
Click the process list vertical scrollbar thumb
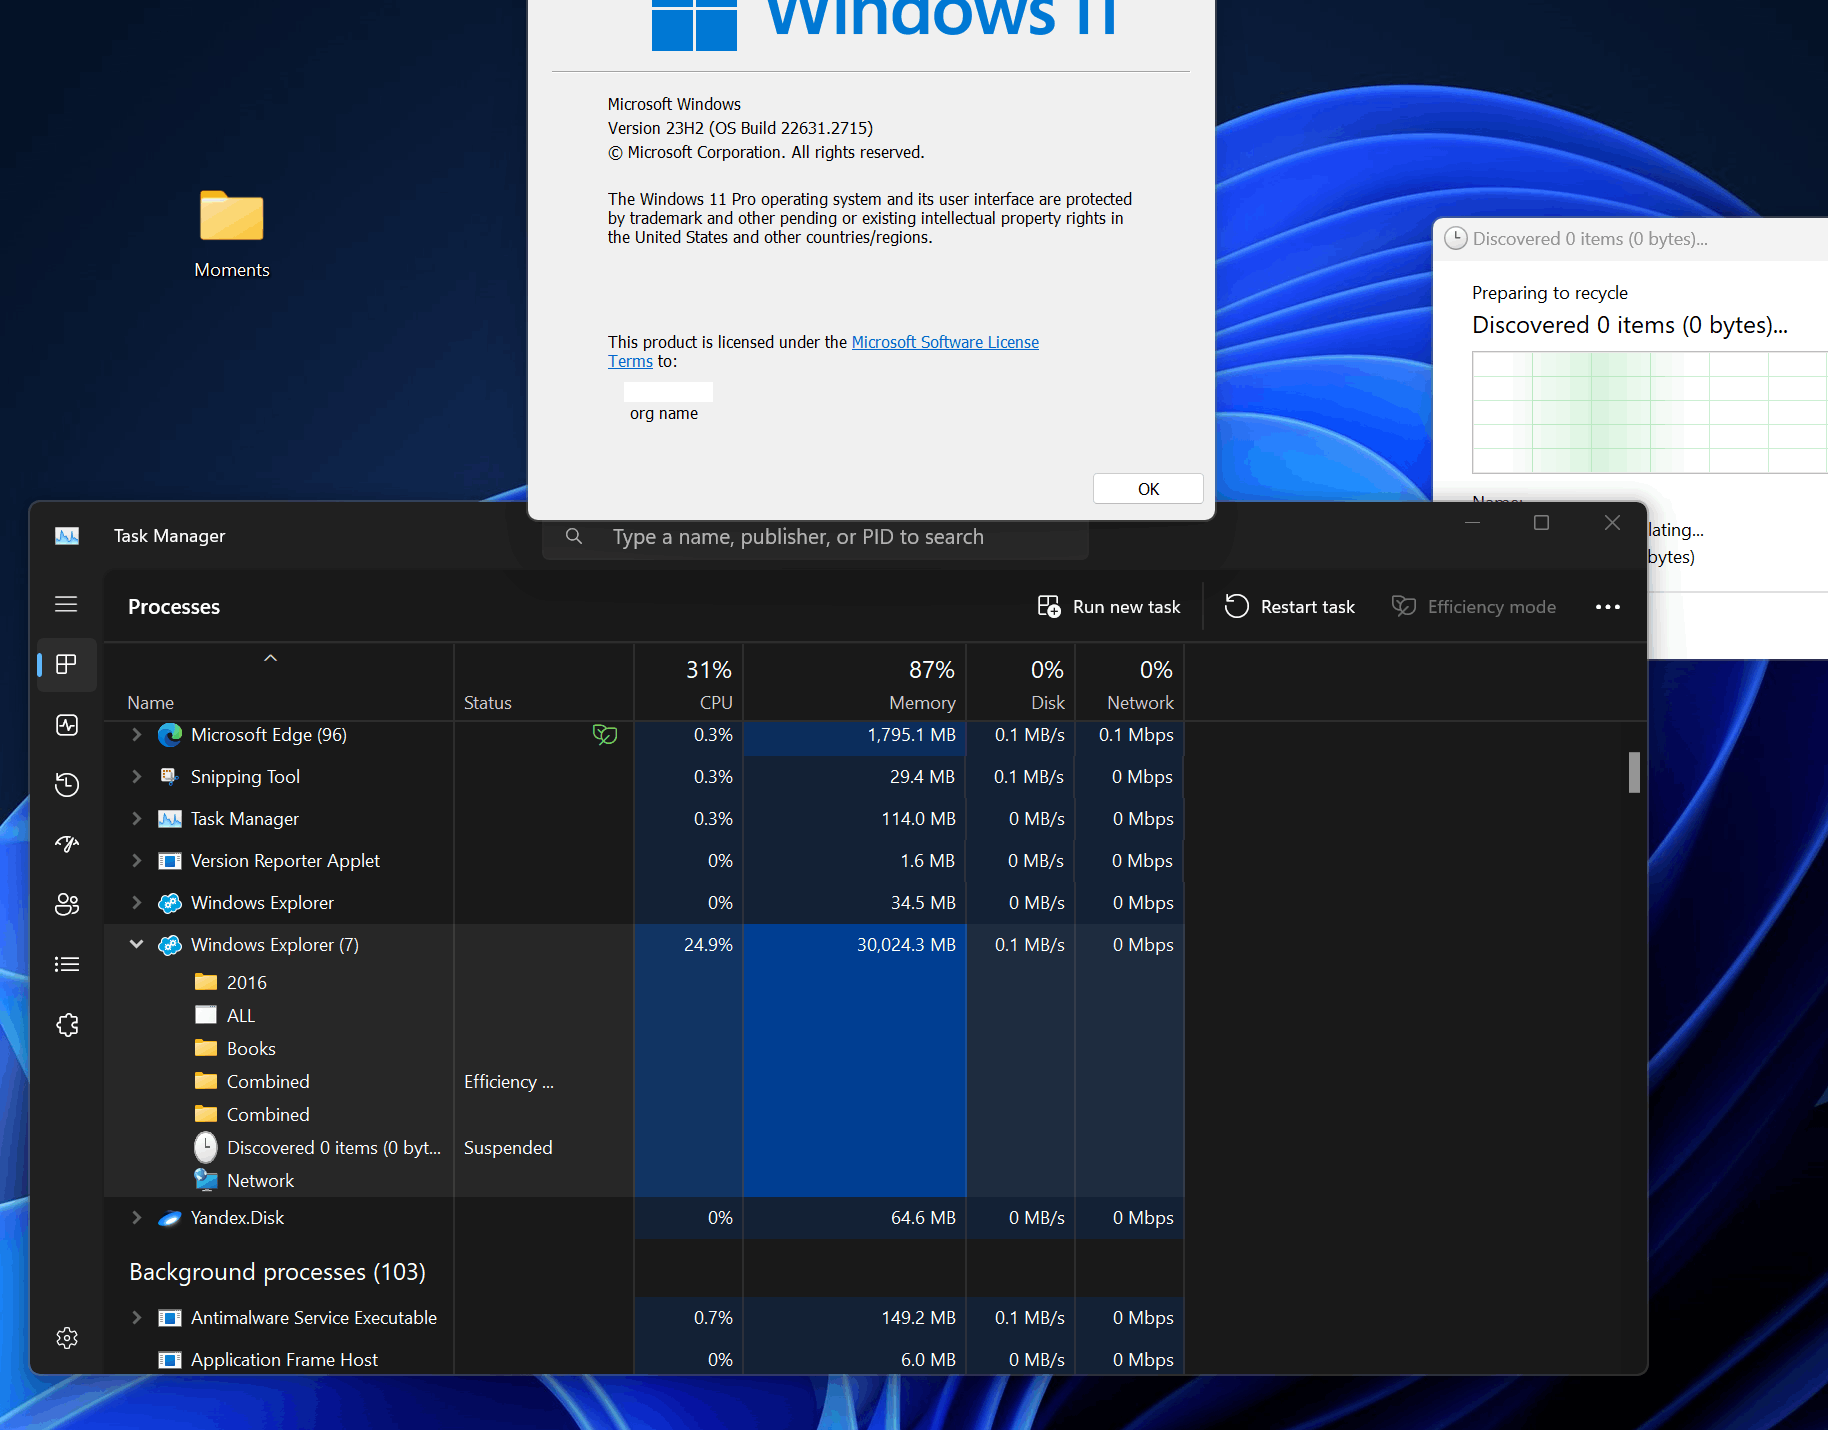tap(1634, 772)
